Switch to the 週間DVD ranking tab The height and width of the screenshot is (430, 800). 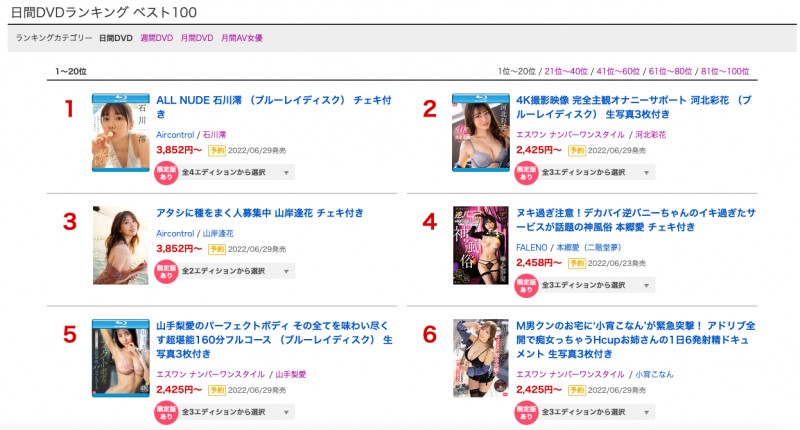pyautogui.click(x=156, y=38)
